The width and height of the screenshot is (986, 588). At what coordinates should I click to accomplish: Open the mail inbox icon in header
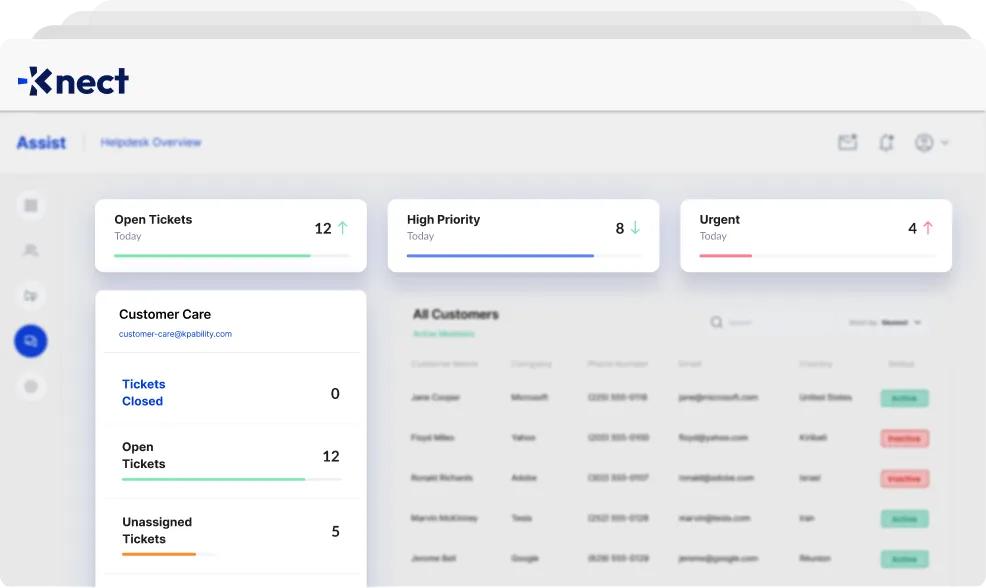[847, 143]
